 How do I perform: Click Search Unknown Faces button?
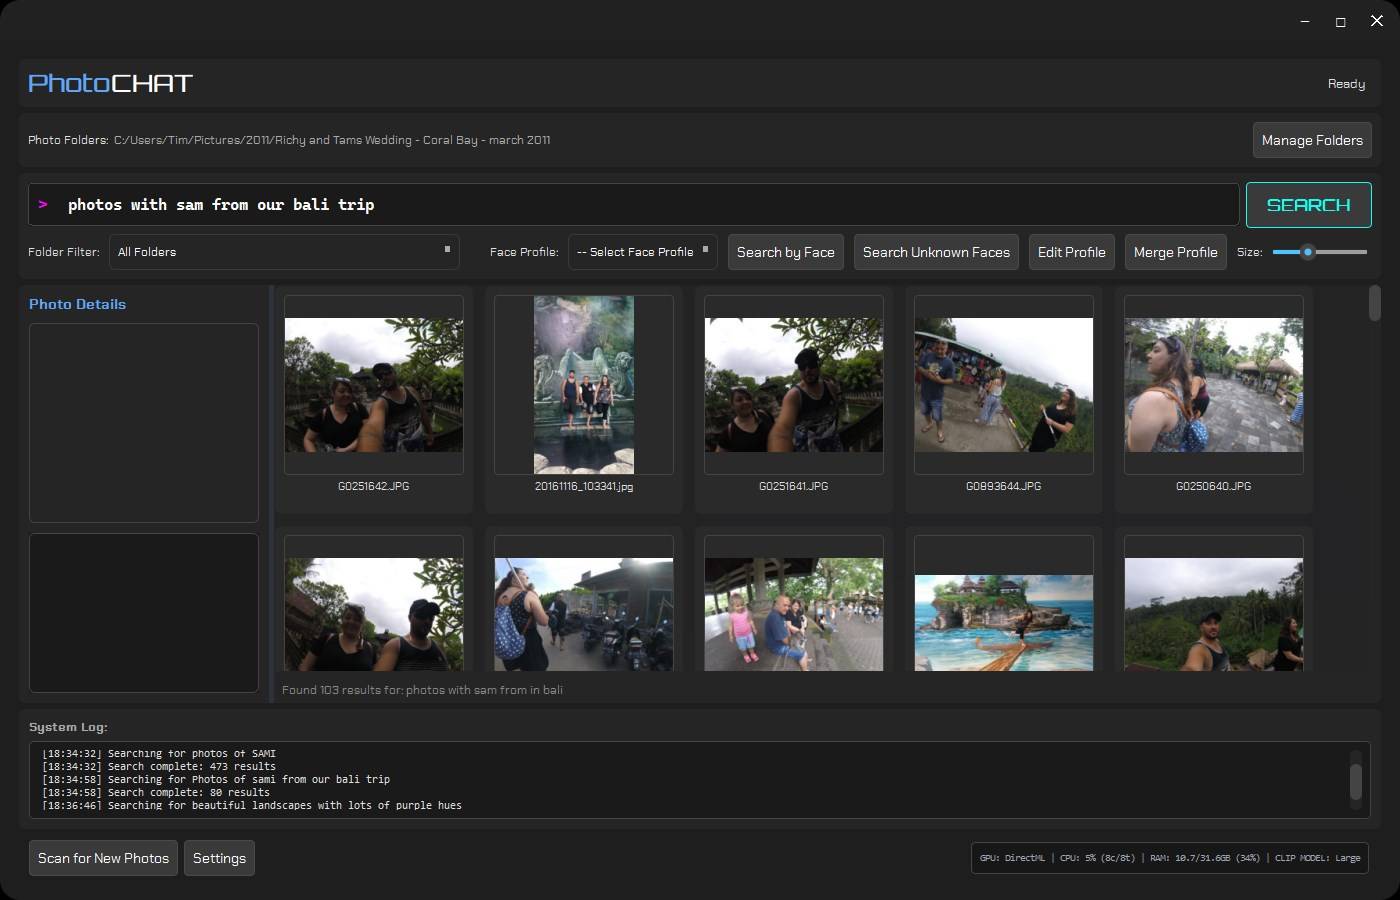[x=936, y=252]
